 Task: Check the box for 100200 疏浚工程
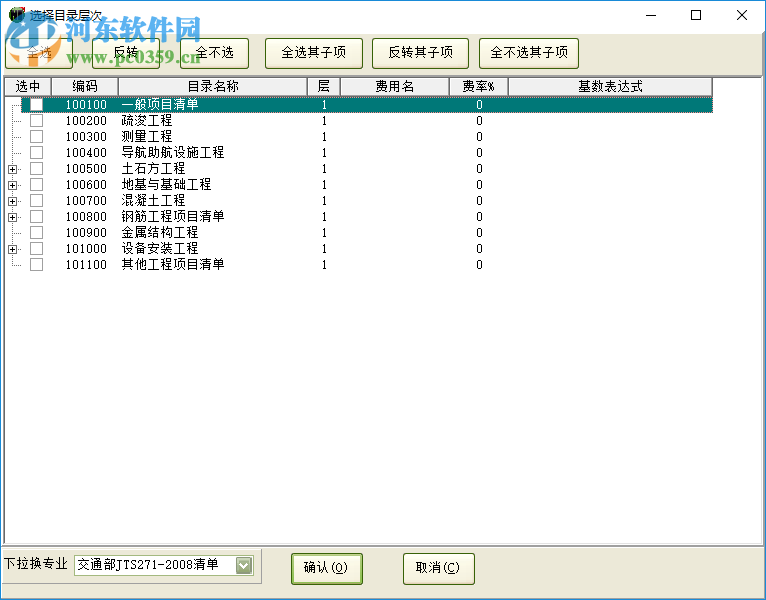[x=36, y=121]
